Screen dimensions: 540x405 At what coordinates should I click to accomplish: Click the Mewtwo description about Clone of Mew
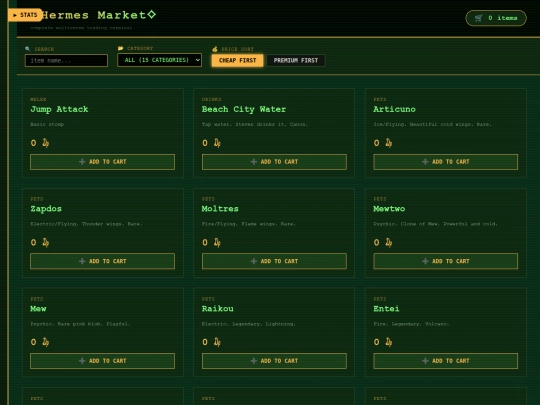(x=436, y=224)
